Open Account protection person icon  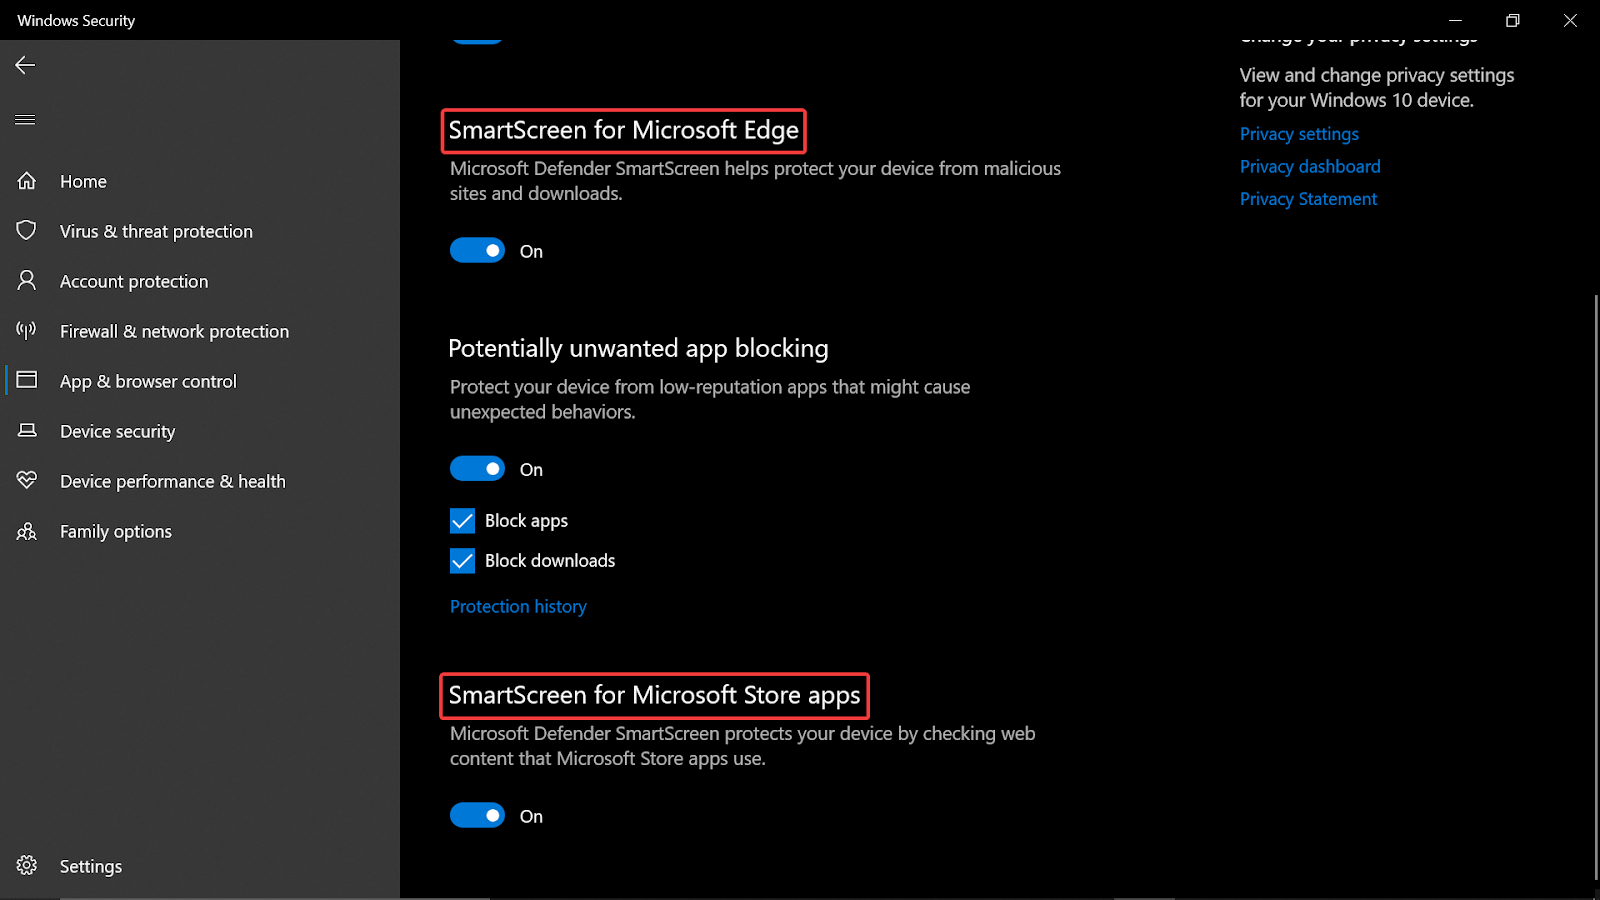tap(27, 281)
